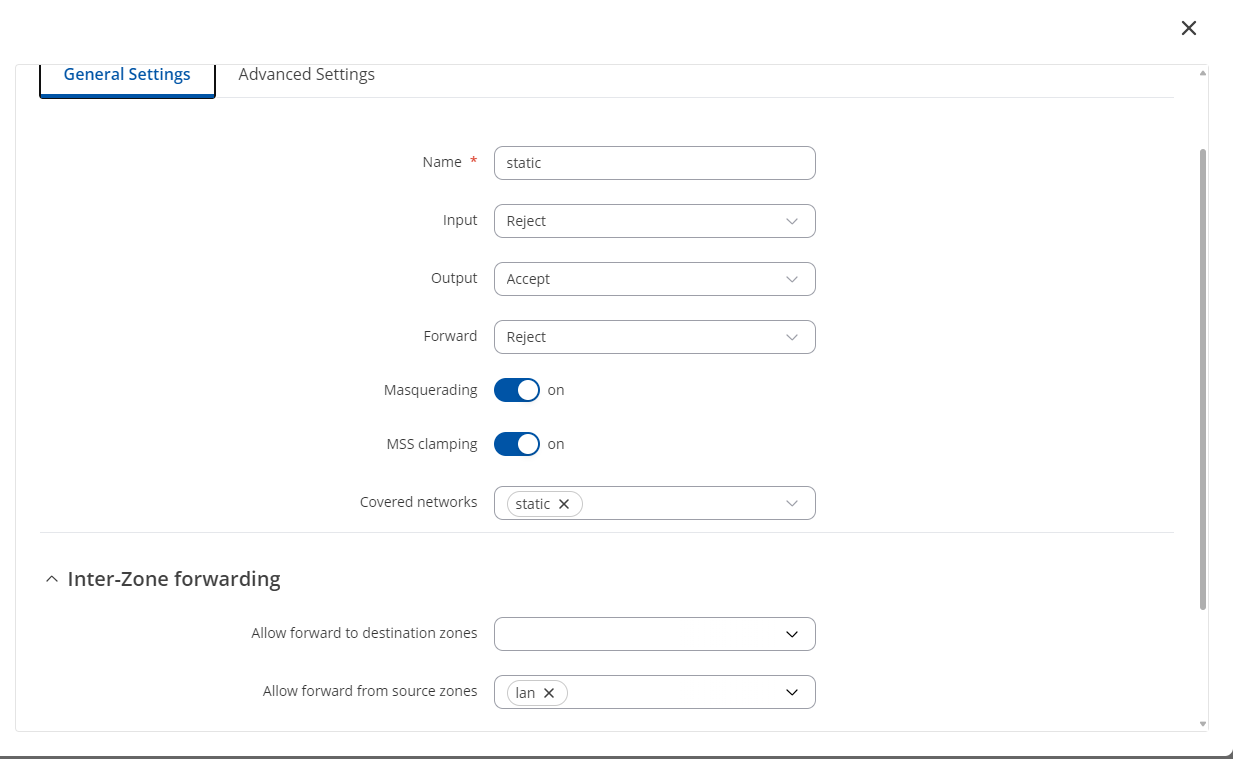The width and height of the screenshot is (1233, 759).
Task: Open the Input policy dropdown showing Reject
Action: point(640,221)
